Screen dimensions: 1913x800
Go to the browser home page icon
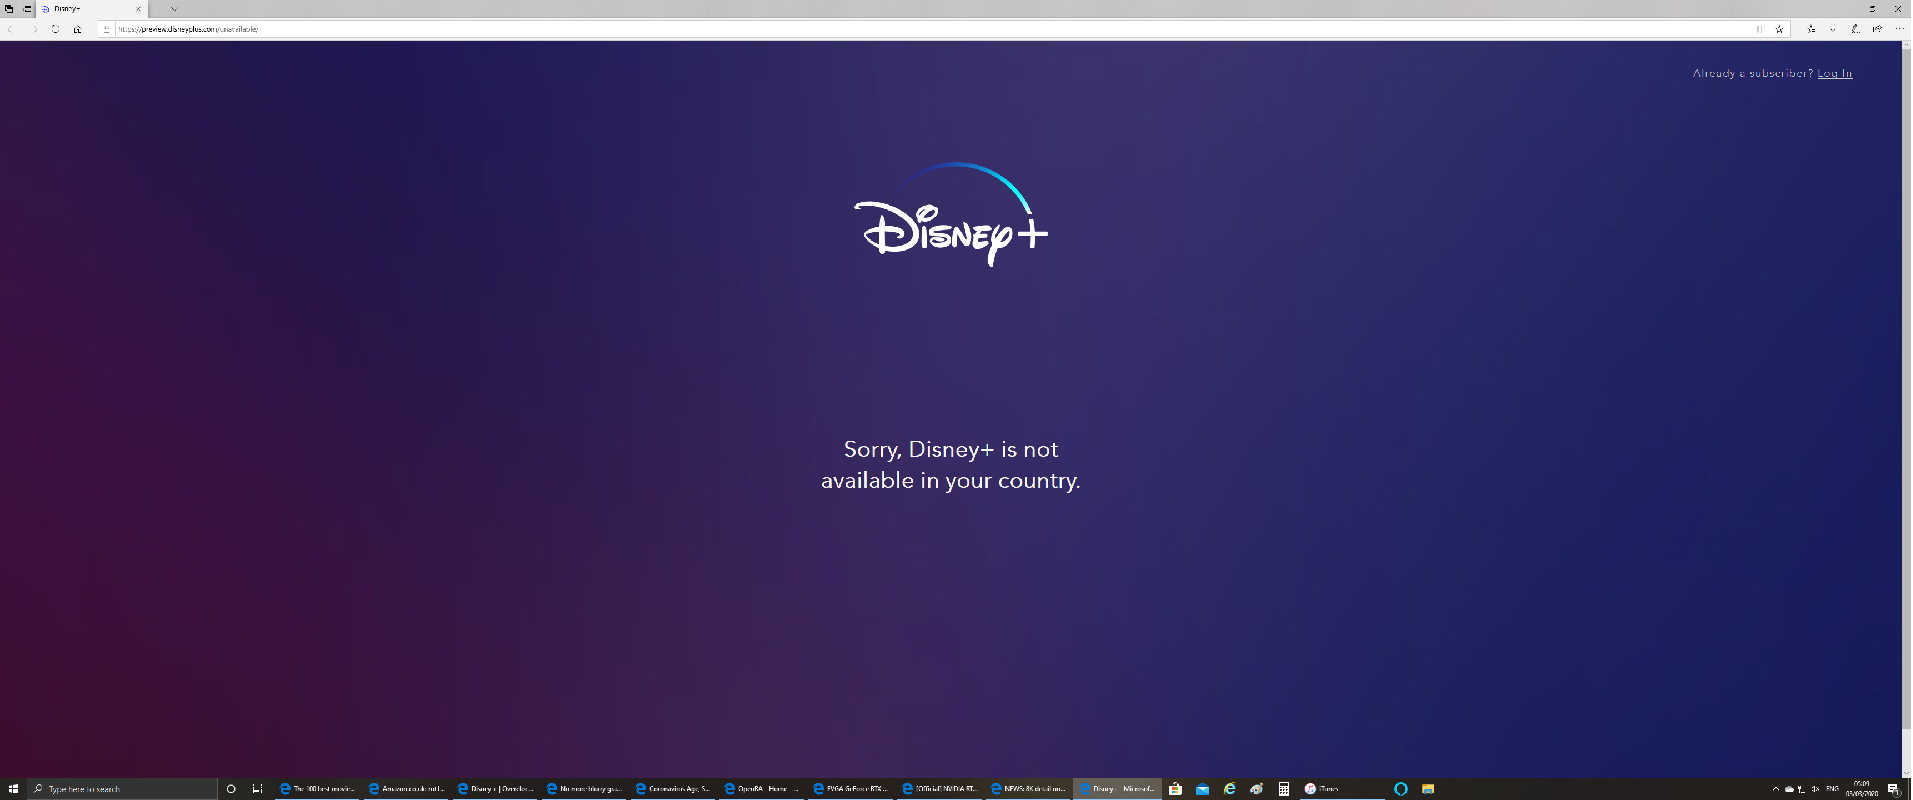point(77,29)
